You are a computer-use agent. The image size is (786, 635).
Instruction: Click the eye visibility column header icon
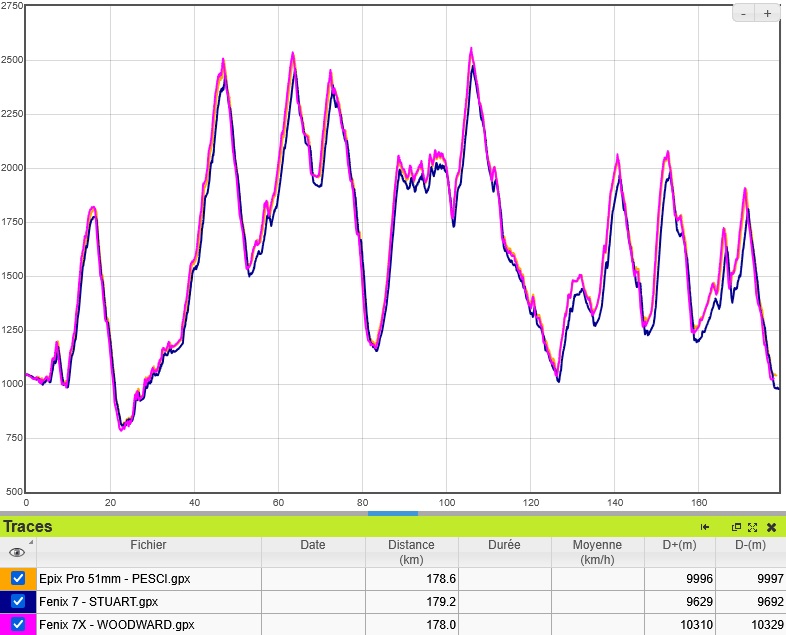tap(17, 552)
